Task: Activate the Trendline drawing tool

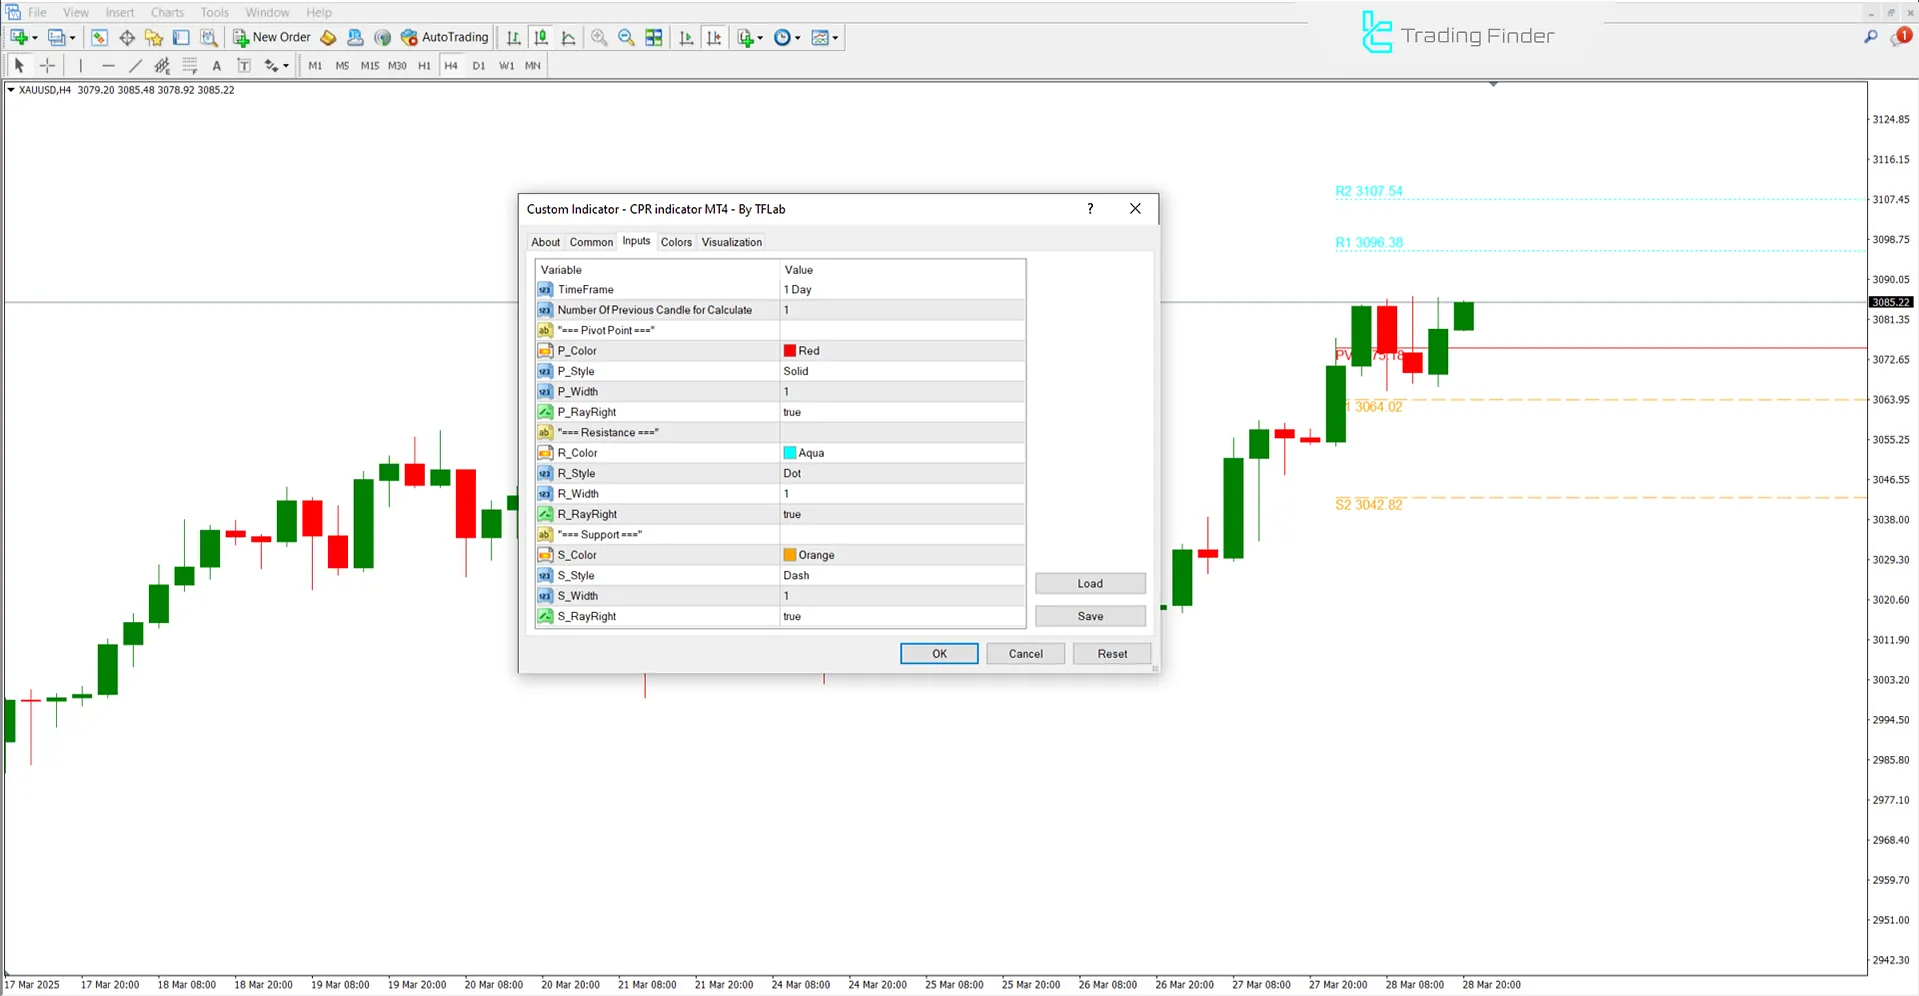Action: 136,65
